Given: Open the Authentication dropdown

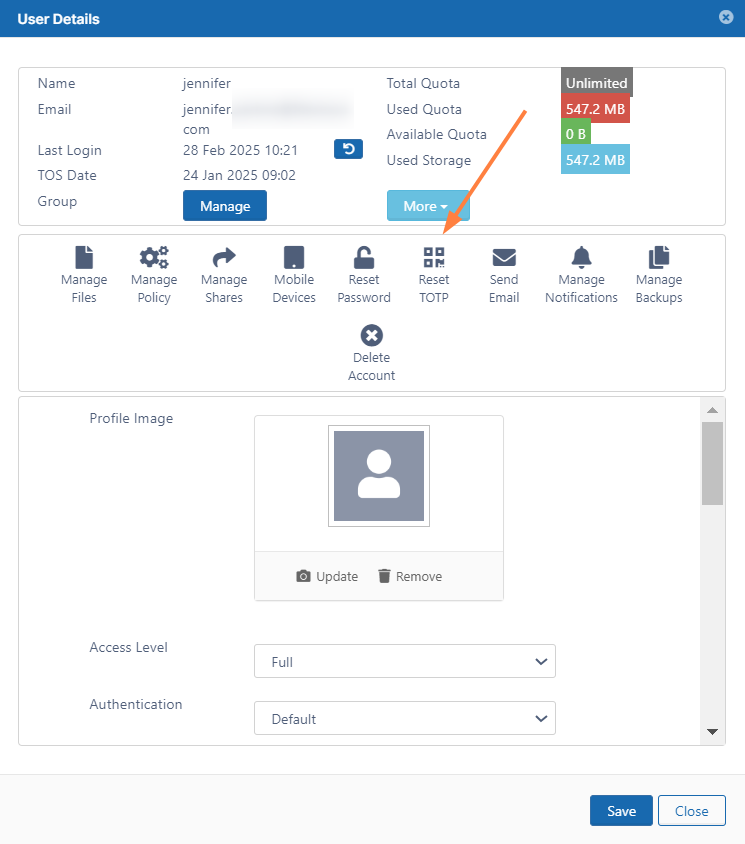Looking at the screenshot, I should [405, 719].
